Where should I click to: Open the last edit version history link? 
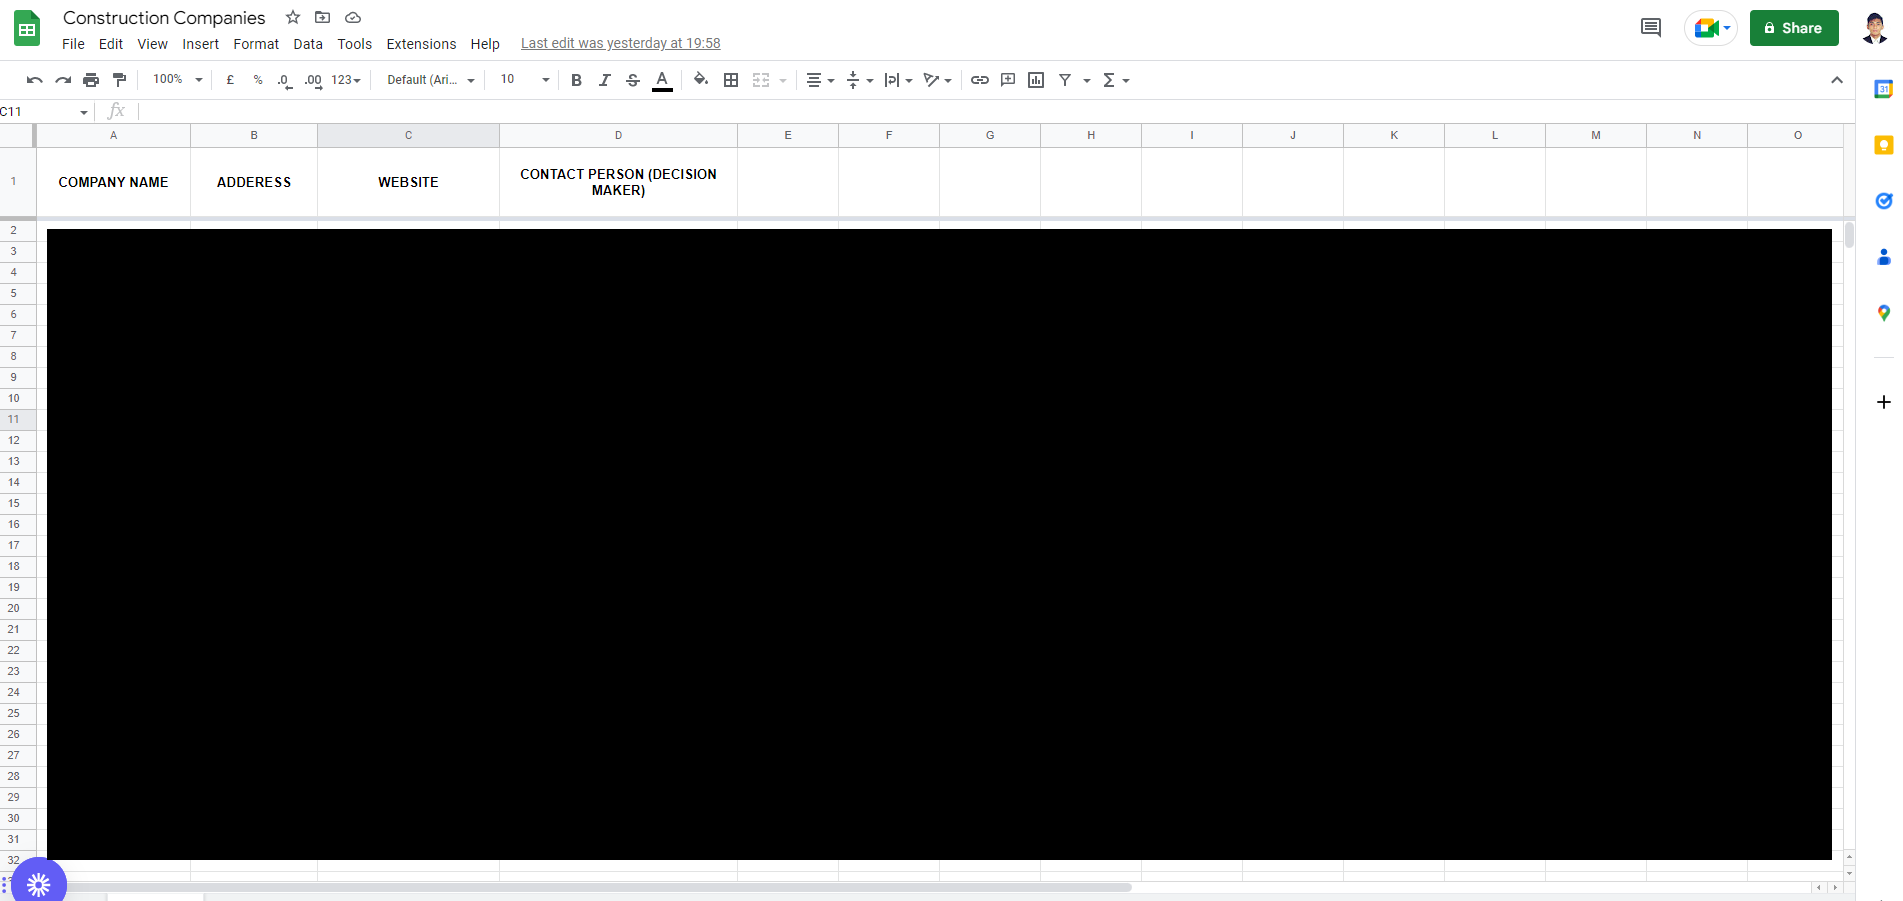coord(620,44)
